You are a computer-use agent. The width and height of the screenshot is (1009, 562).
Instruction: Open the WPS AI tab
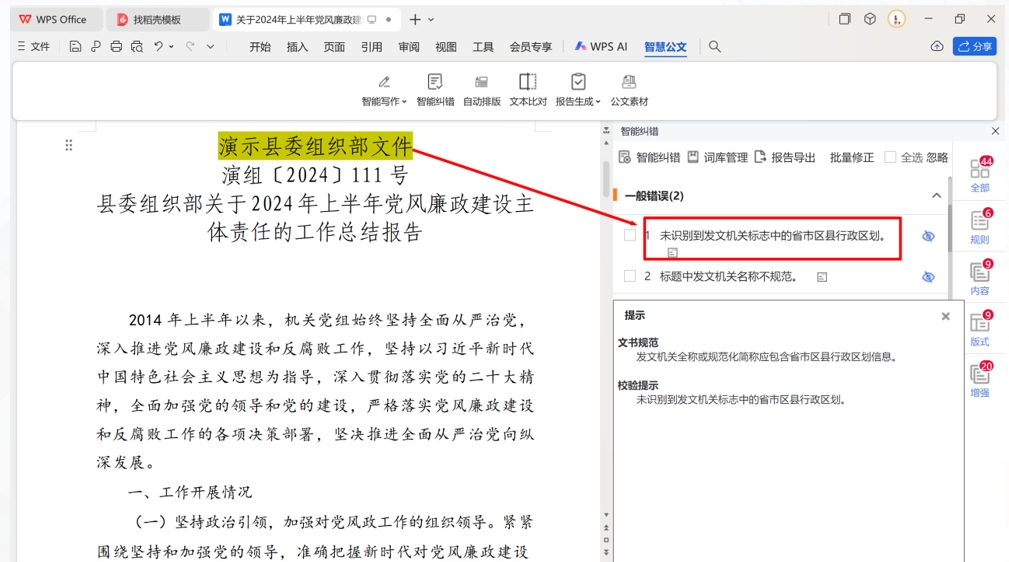(601, 46)
